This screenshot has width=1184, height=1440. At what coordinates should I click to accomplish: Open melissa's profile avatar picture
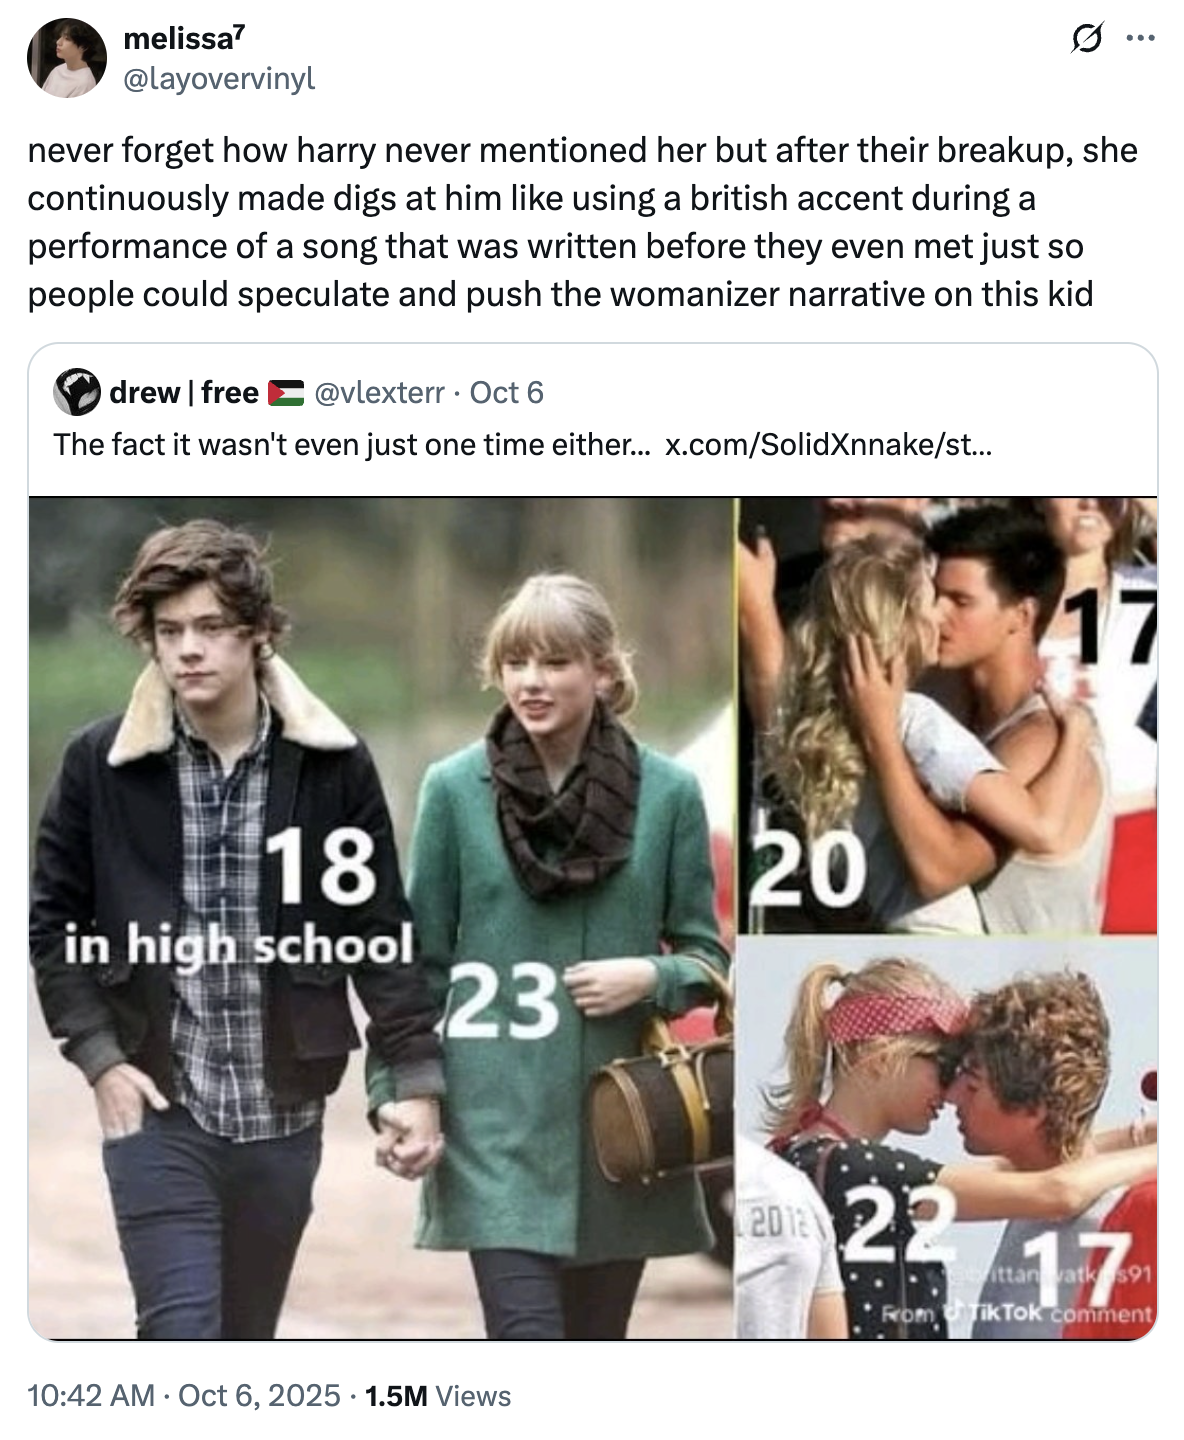coord(66,58)
